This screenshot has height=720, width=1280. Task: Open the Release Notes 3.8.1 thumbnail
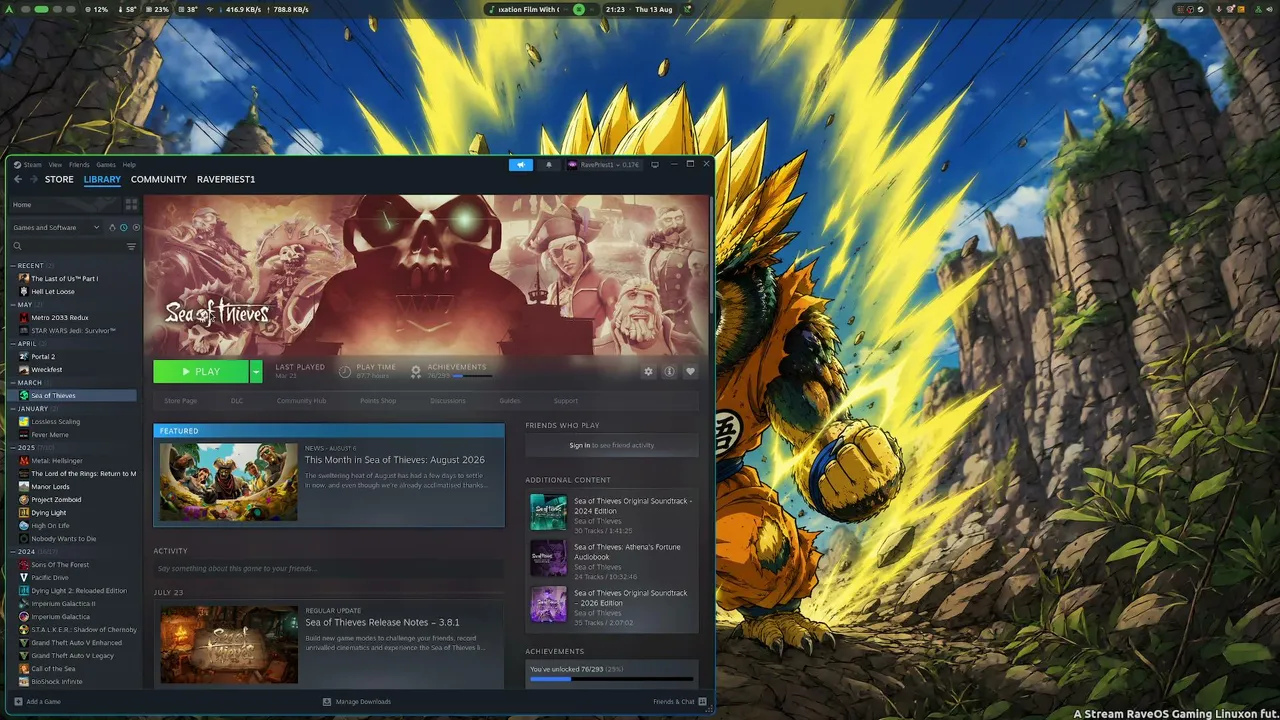point(229,645)
